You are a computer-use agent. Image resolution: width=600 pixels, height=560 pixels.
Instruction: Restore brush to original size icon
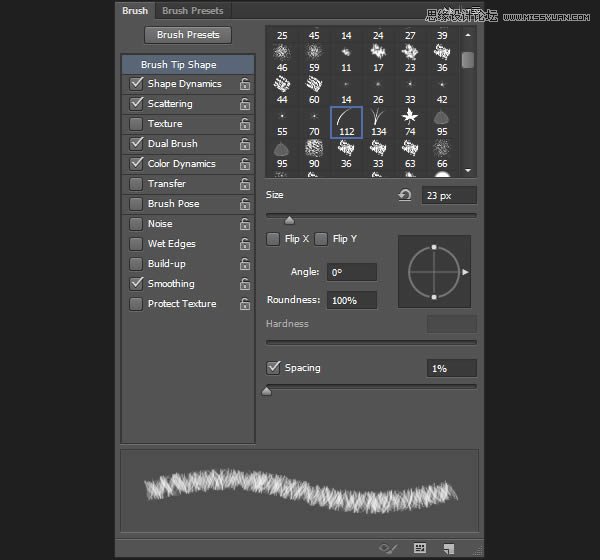[x=404, y=195]
